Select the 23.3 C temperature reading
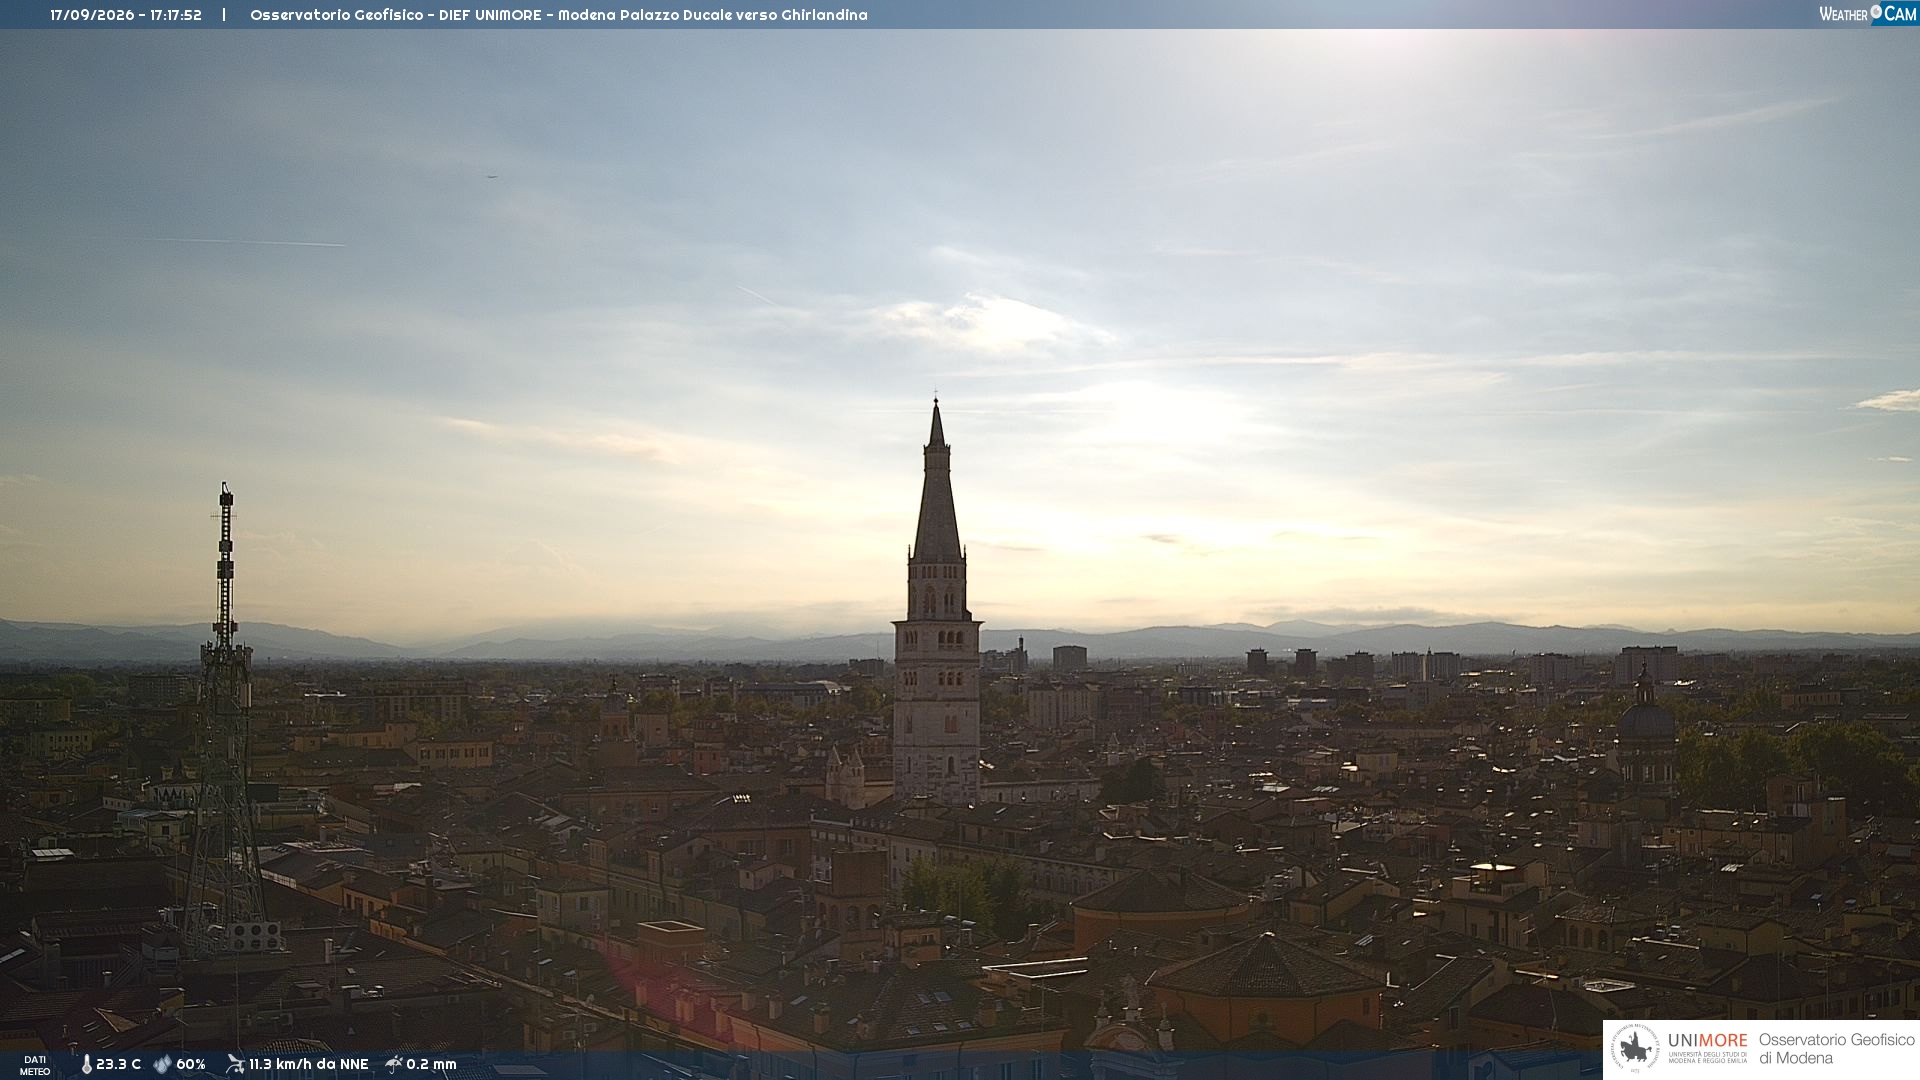Image resolution: width=1920 pixels, height=1080 pixels. [x=118, y=1064]
